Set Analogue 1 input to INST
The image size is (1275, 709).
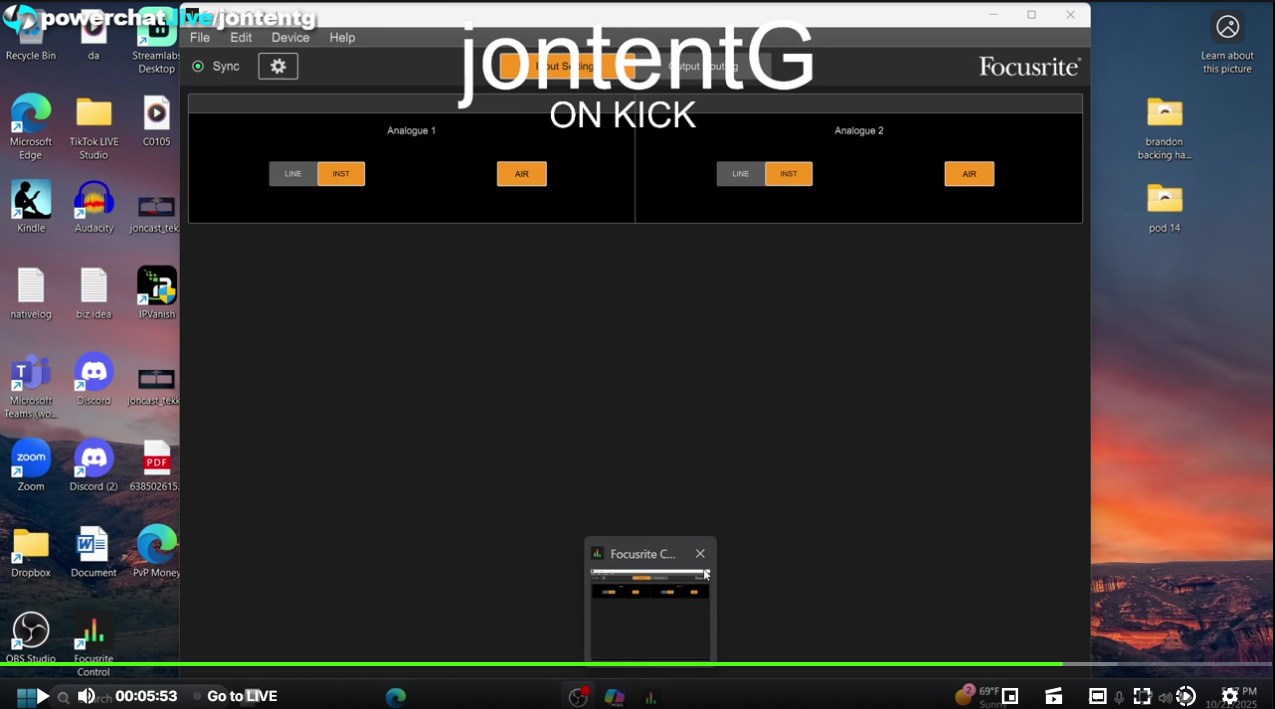pos(341,174)
